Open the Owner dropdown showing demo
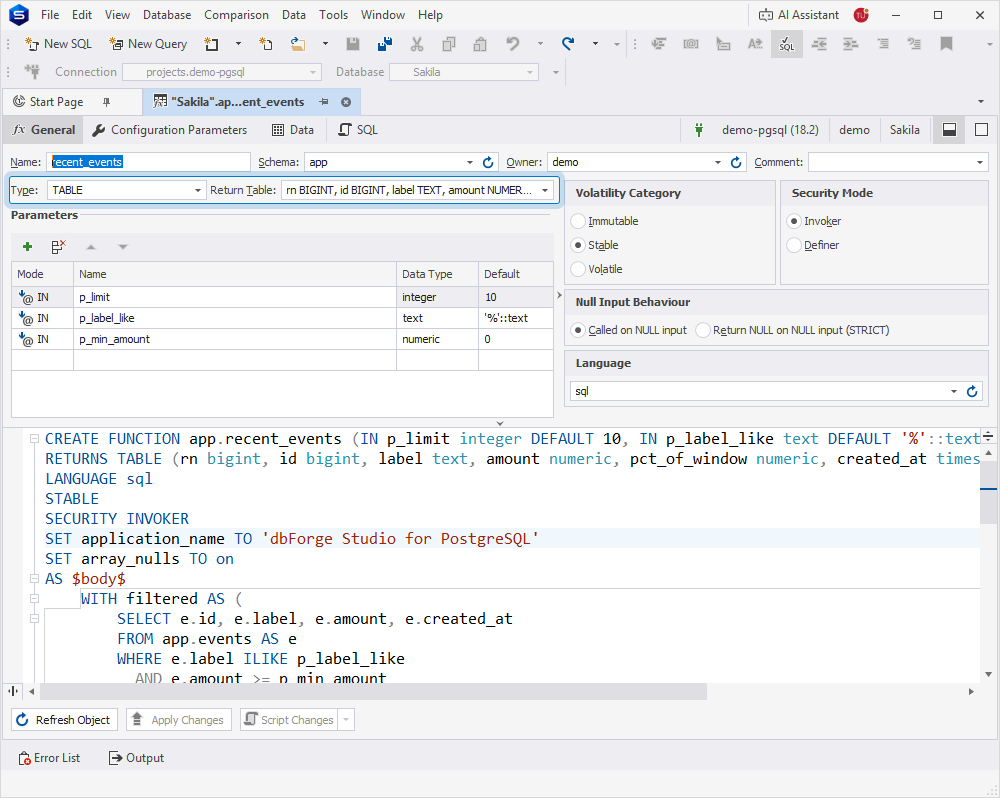 coord(717,162)
